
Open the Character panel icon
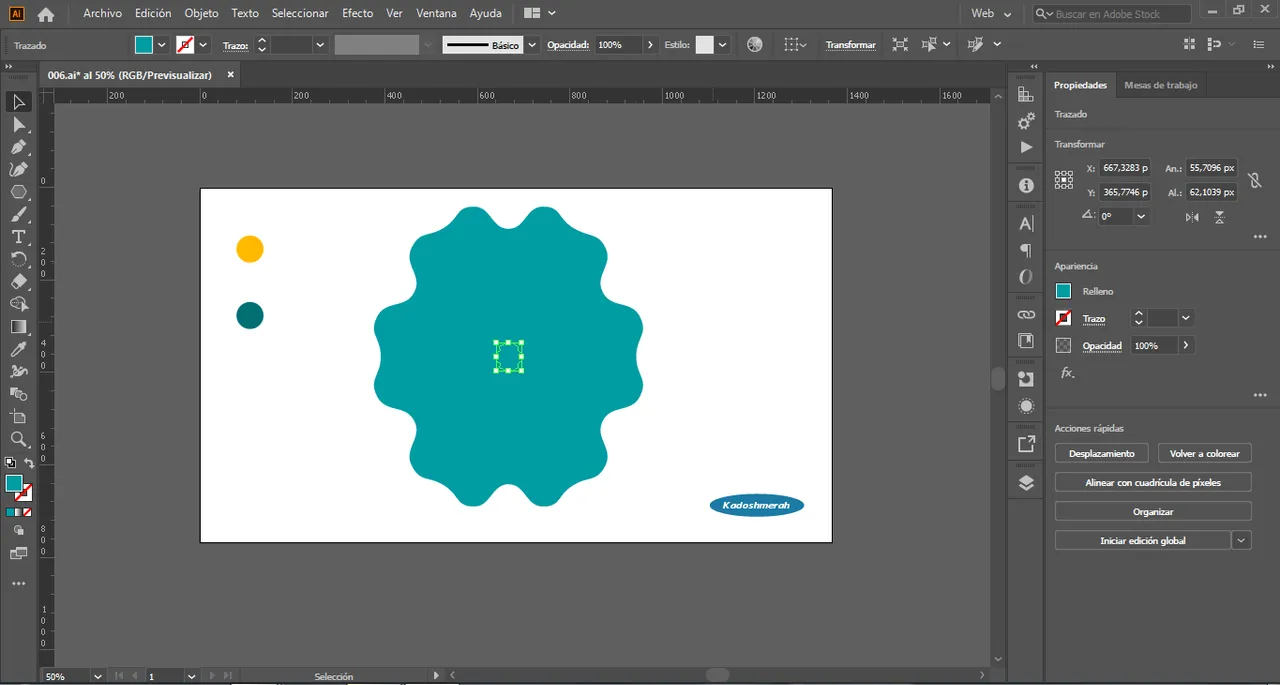1026,224
